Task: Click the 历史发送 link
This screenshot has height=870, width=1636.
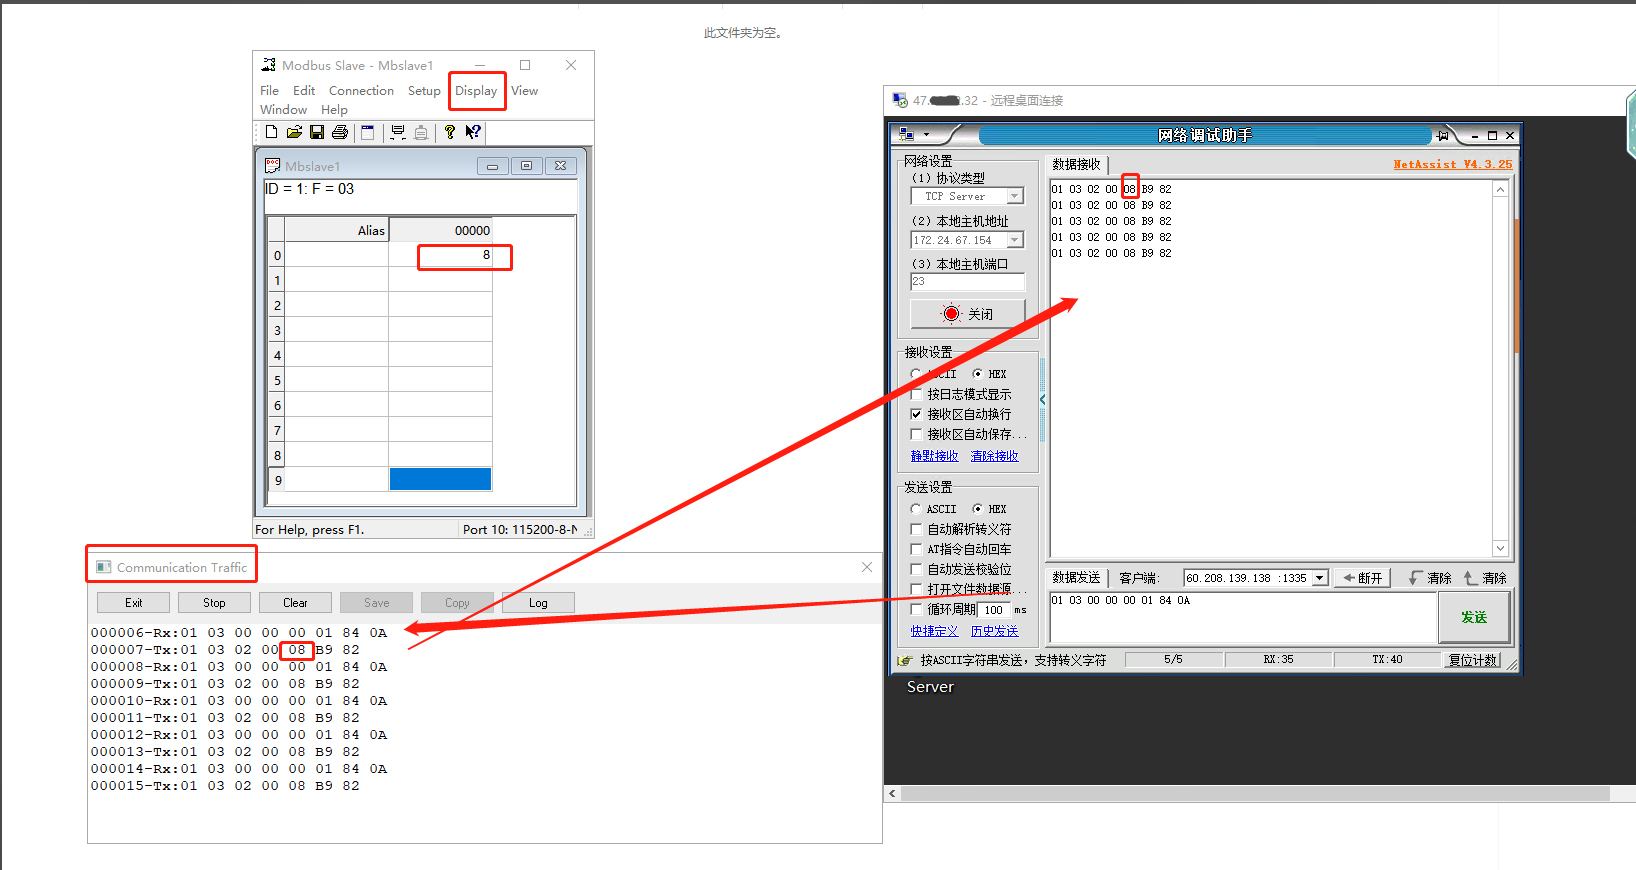Action: pyautogui.click(x=994, y=631)
